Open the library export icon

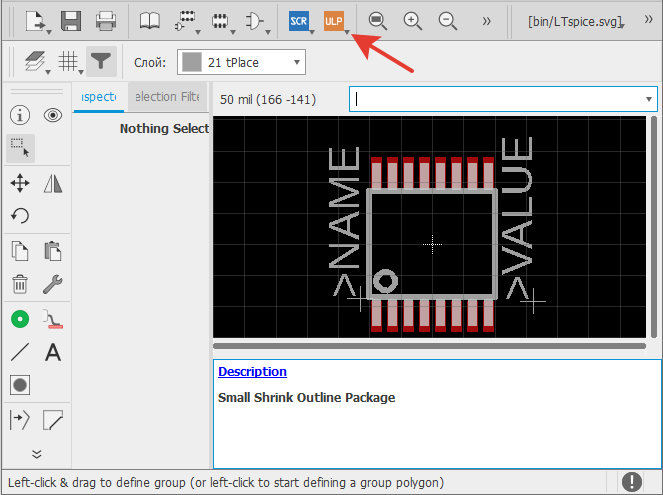[35, 21]
